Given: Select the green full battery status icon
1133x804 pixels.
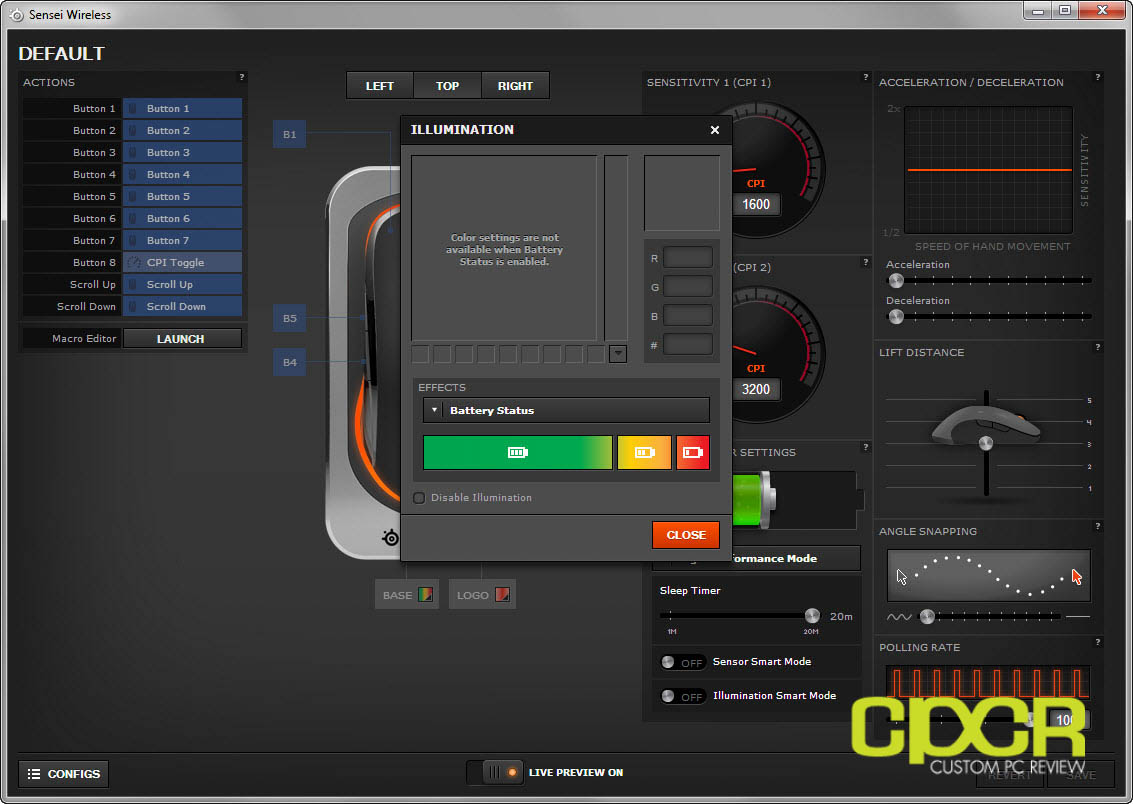Looking at the screenshot, I should [517, 453].
